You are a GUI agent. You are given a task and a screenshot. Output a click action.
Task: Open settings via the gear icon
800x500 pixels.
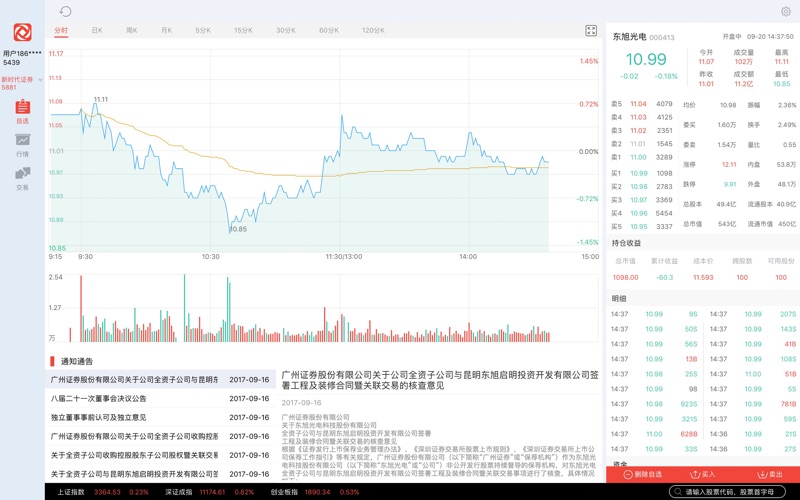(x=785, y=12)
